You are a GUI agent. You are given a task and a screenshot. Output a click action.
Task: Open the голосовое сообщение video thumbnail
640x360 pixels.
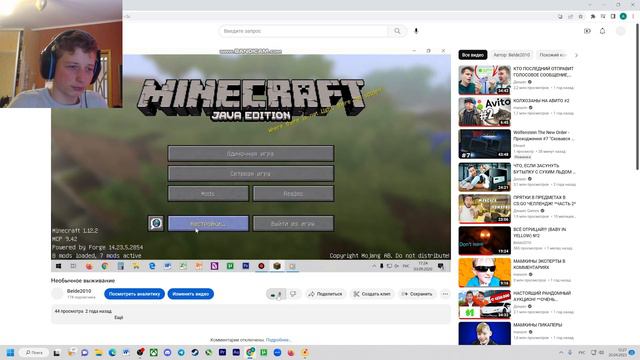(x=484, y=80)
